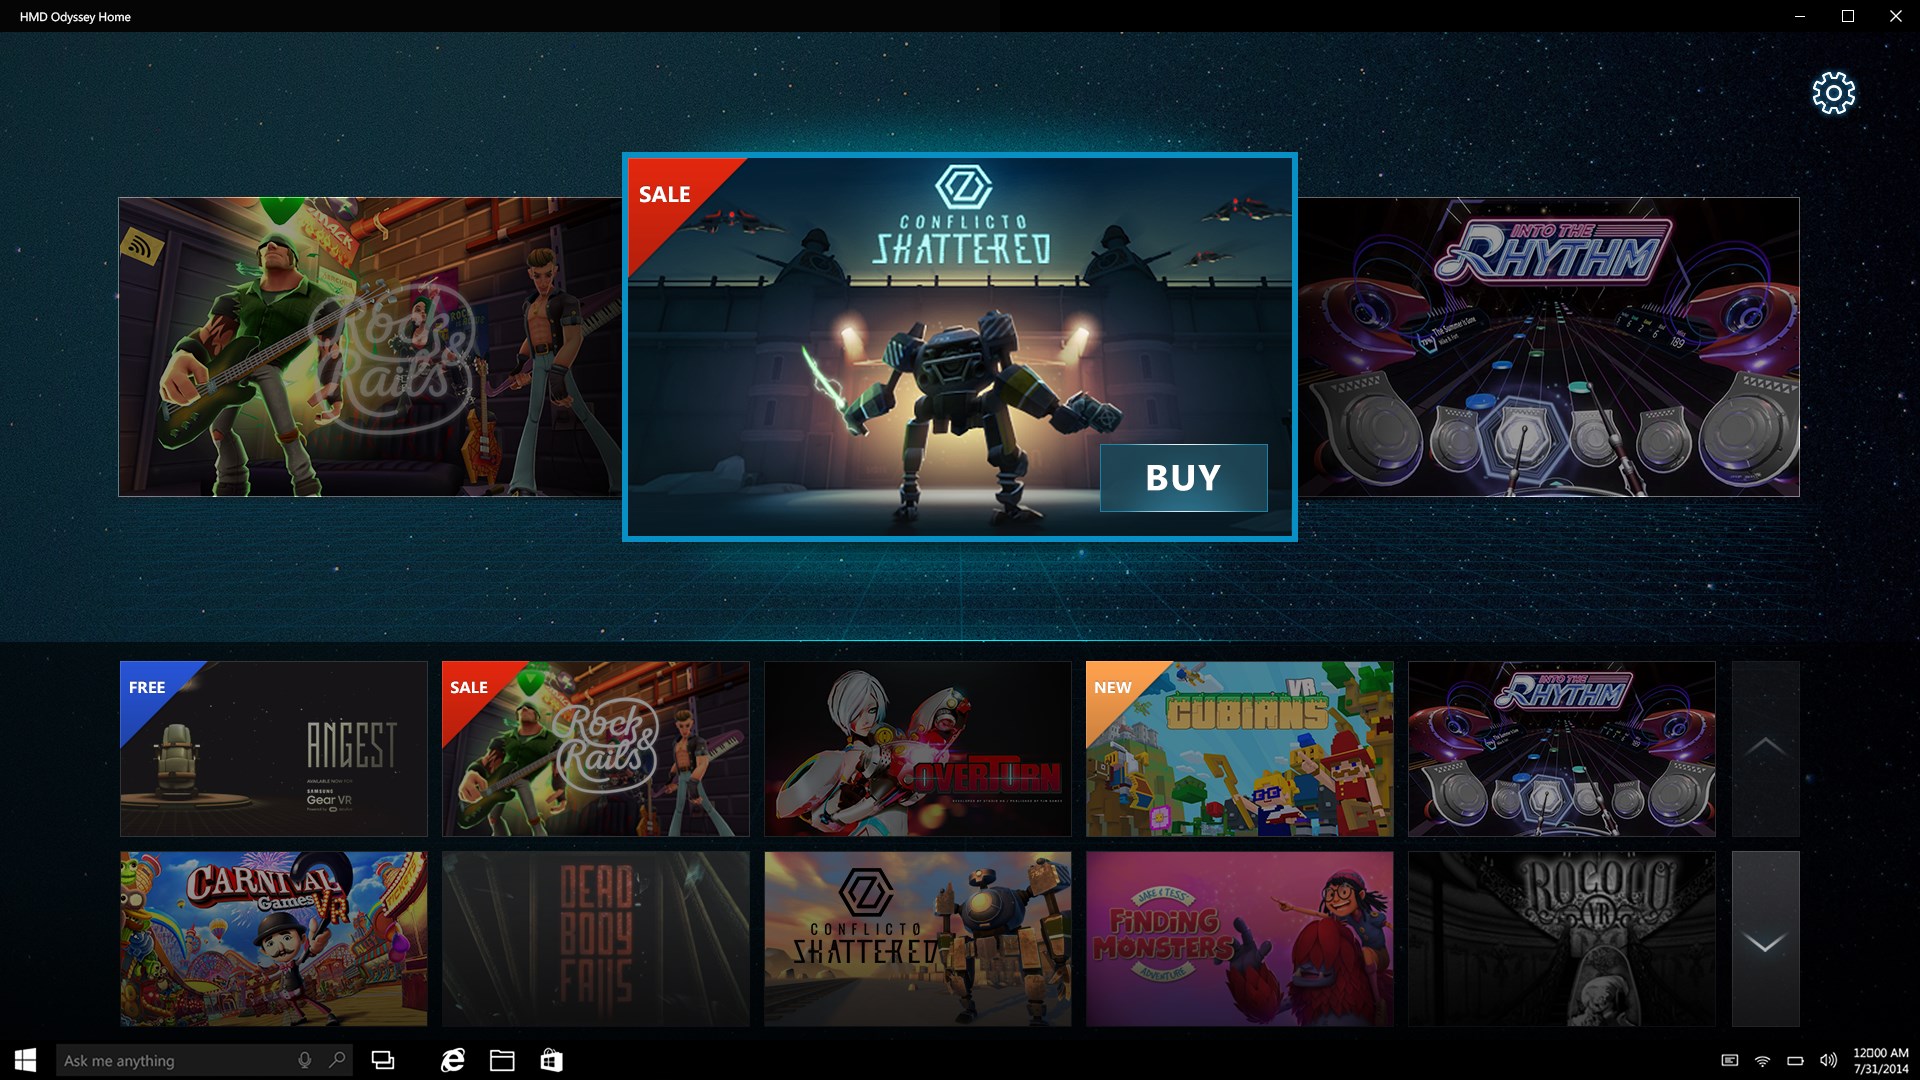Open the Into the Rhythm grid tile
The width and height of the screenshot is (1920, 1080).
(1562, 748)
